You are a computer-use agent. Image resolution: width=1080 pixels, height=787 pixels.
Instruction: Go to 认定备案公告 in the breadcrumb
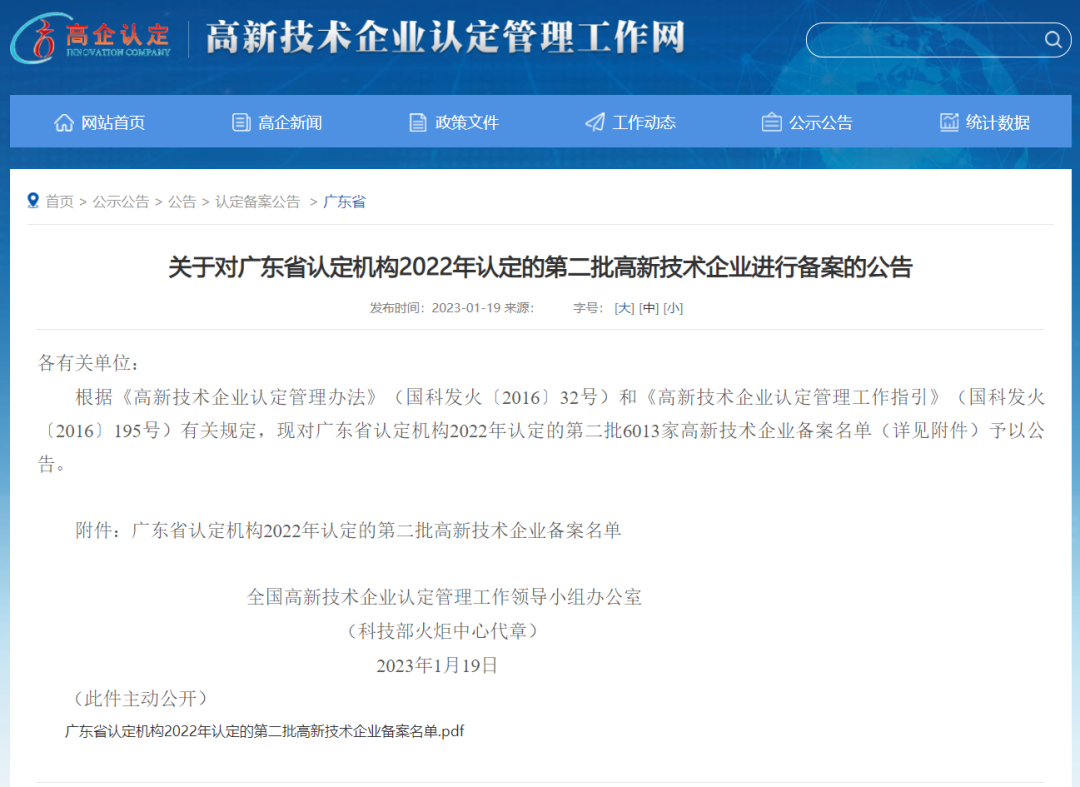pyautogui.click(x=258, y=202)
